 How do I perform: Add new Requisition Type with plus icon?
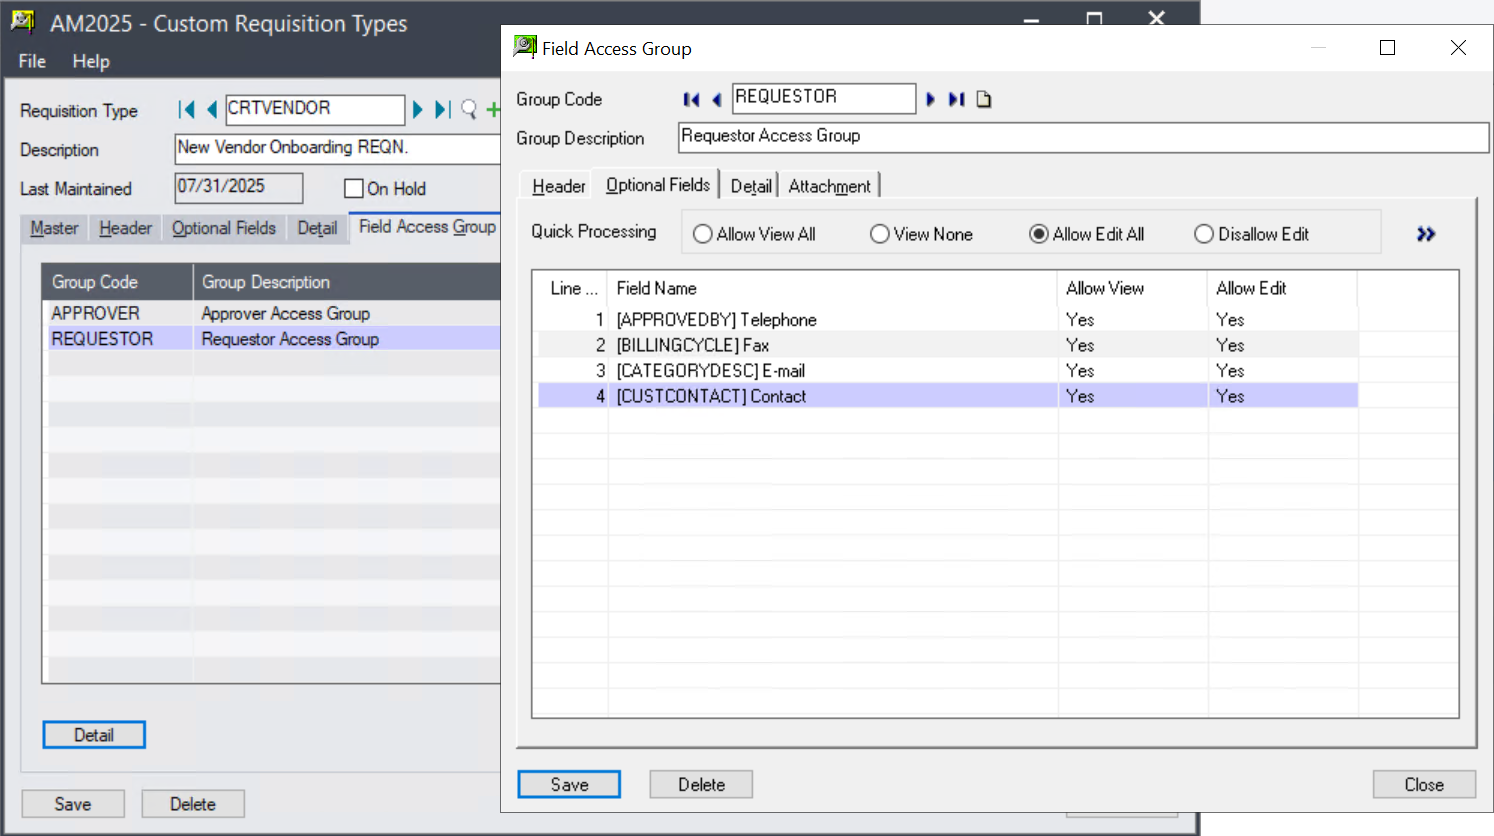click(493, 110)
